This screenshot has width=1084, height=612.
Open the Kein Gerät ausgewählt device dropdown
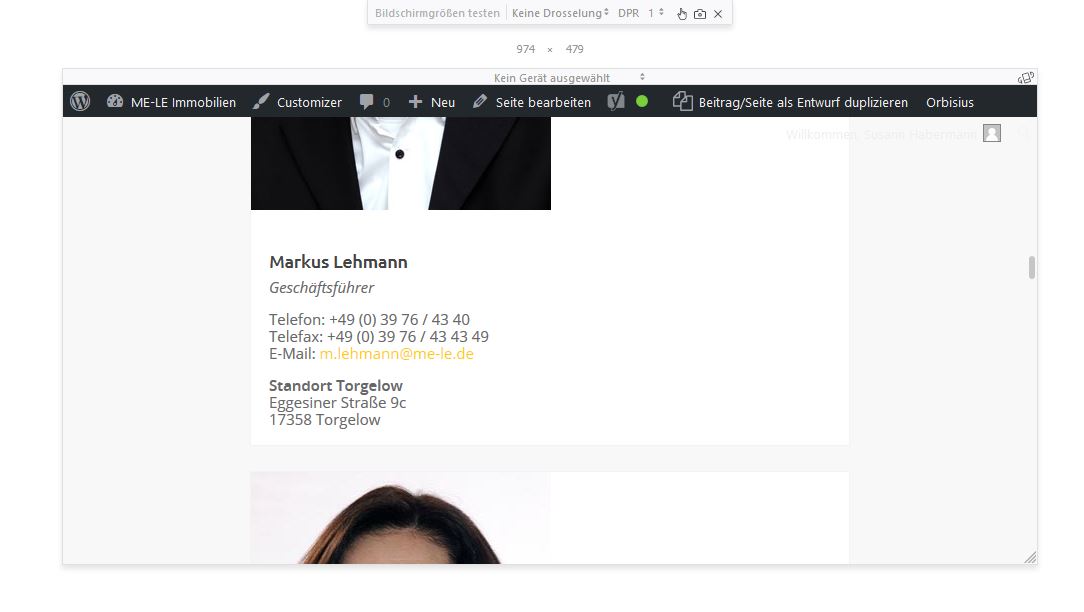tap(569, 77)
